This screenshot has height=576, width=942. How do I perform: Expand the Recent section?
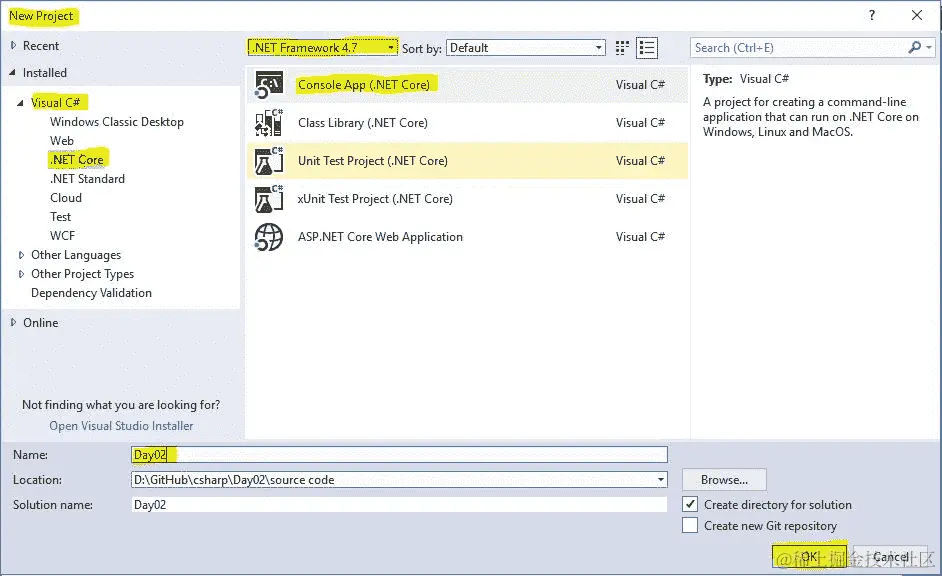[13, 46]
